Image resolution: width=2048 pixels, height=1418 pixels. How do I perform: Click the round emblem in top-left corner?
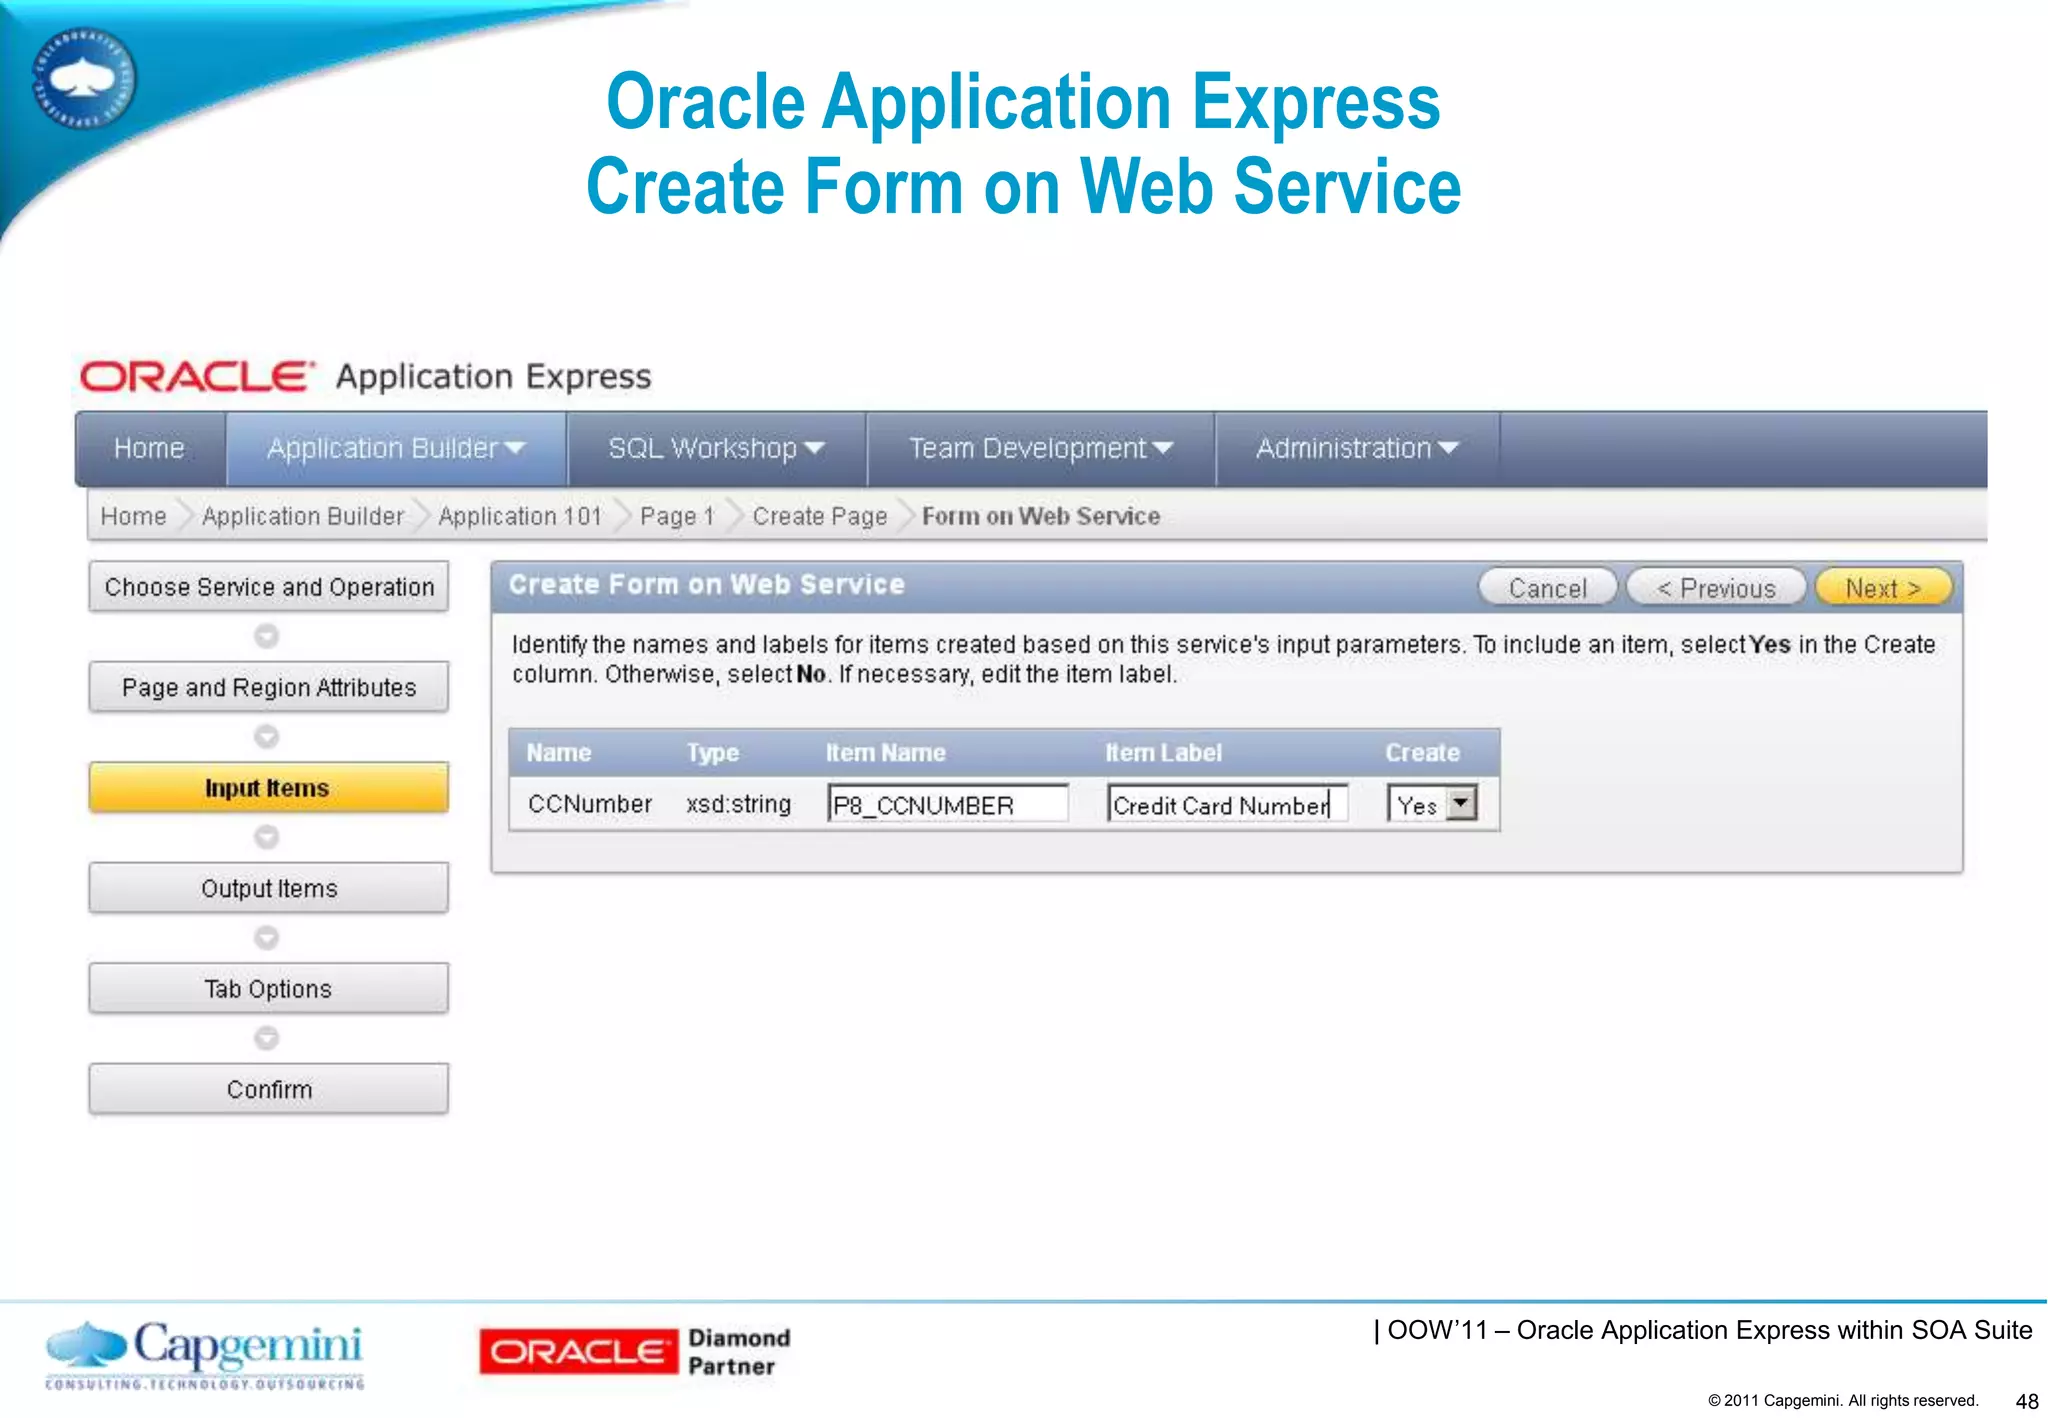(x=84, y=79)
